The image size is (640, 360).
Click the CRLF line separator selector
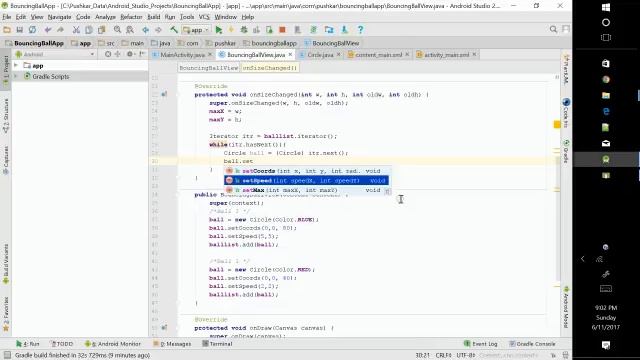point(443,356)
